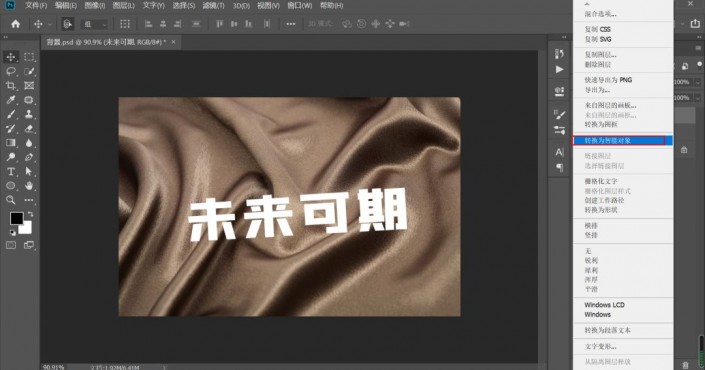Select the Dodge tool

[10, 157]
